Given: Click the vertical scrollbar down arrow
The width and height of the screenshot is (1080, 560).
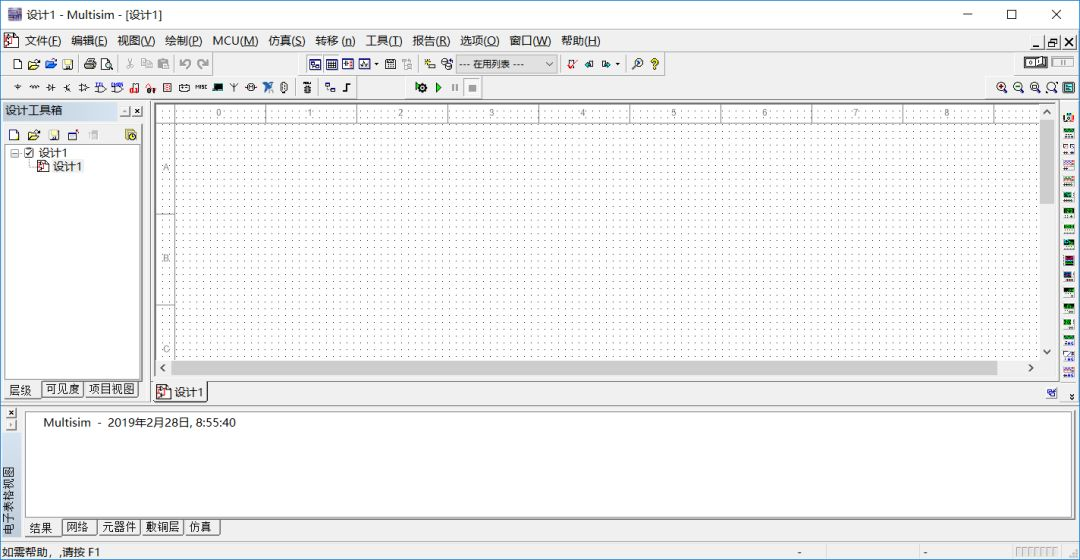Looking at the screenshot, I should pyautogui.click(x=1047, y=351).
